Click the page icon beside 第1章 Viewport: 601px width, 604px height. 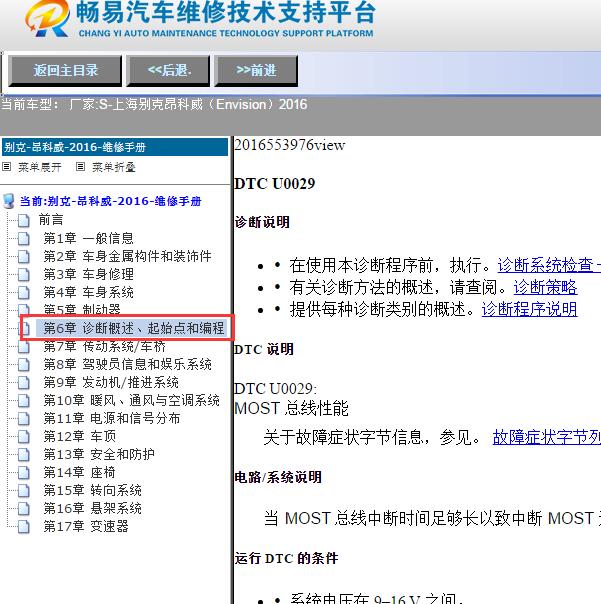coord(24,239)
